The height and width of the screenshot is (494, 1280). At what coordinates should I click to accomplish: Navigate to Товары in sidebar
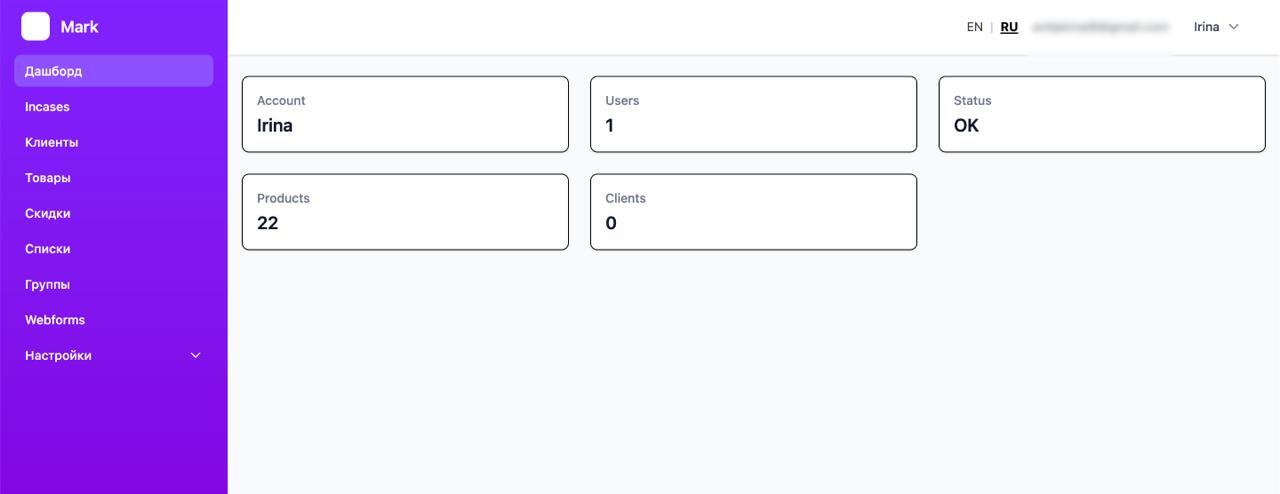click(x=48, y=178)
